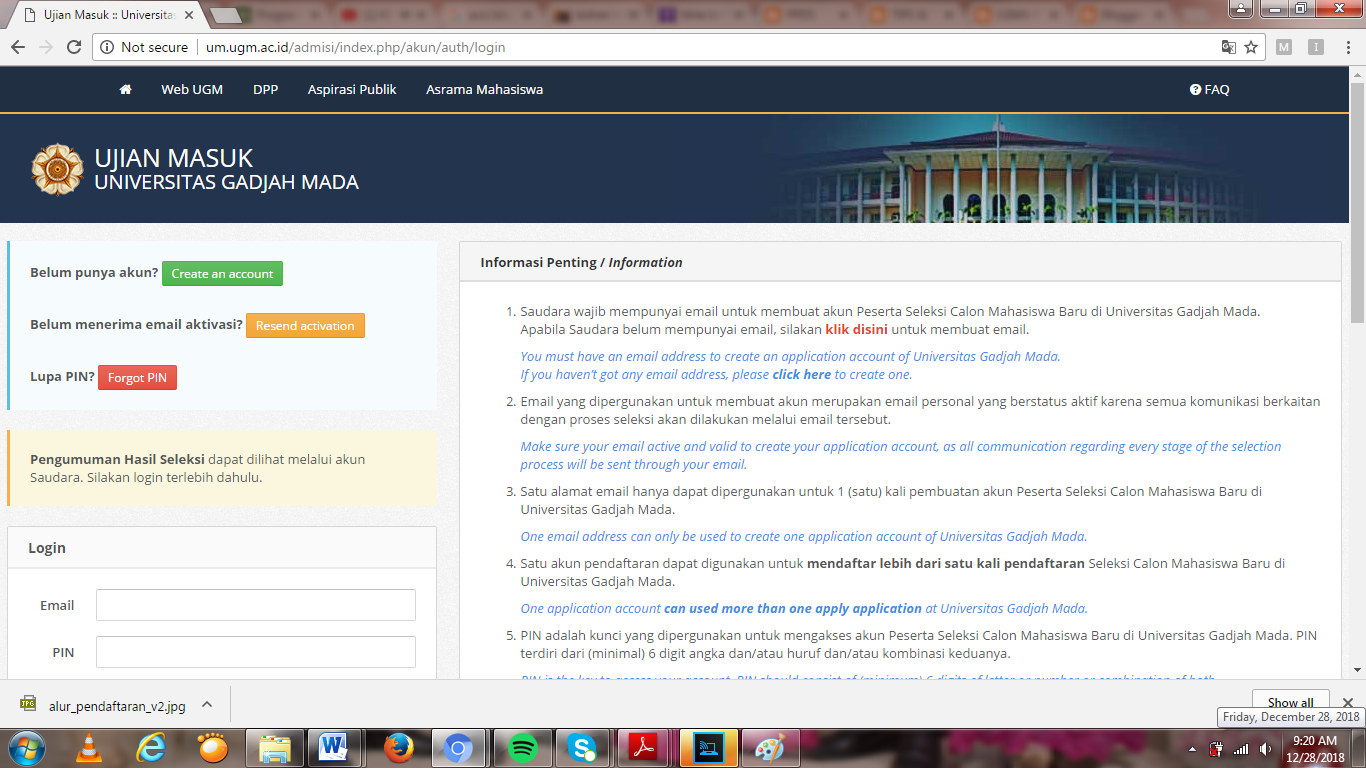Close the downloads bar
1366x772 pixels.
click(1348, 703)
